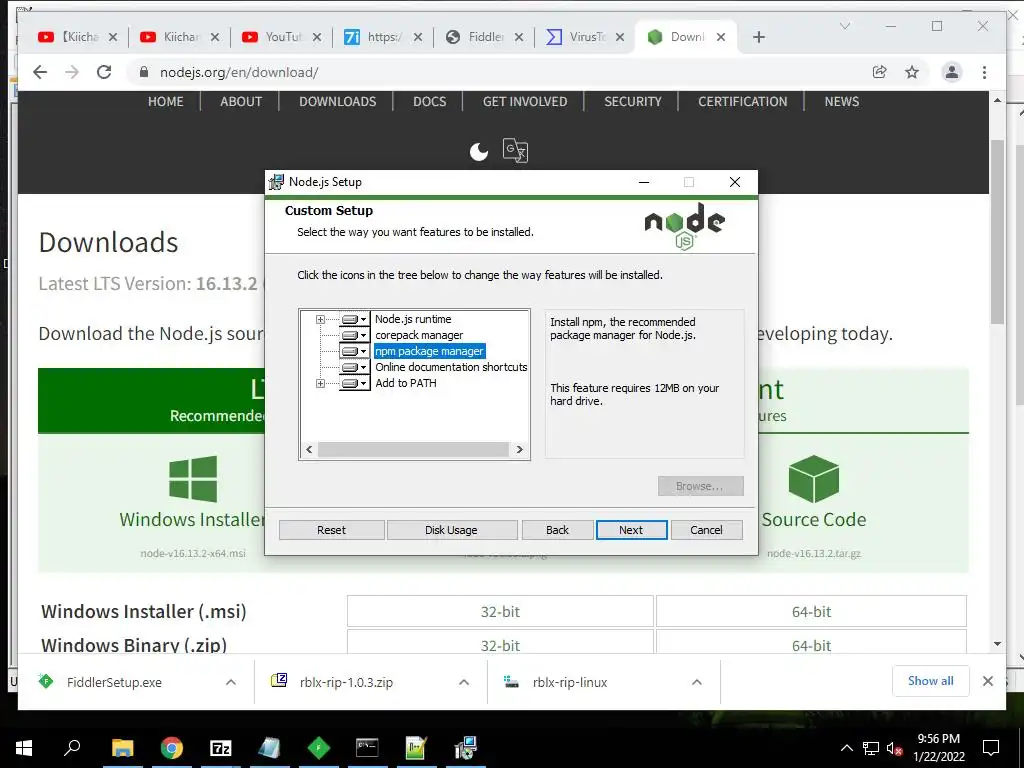This screenshot has height=768, width=1024.
Task: Open npm package manager feature dropdown
Action: click(355, 351)
